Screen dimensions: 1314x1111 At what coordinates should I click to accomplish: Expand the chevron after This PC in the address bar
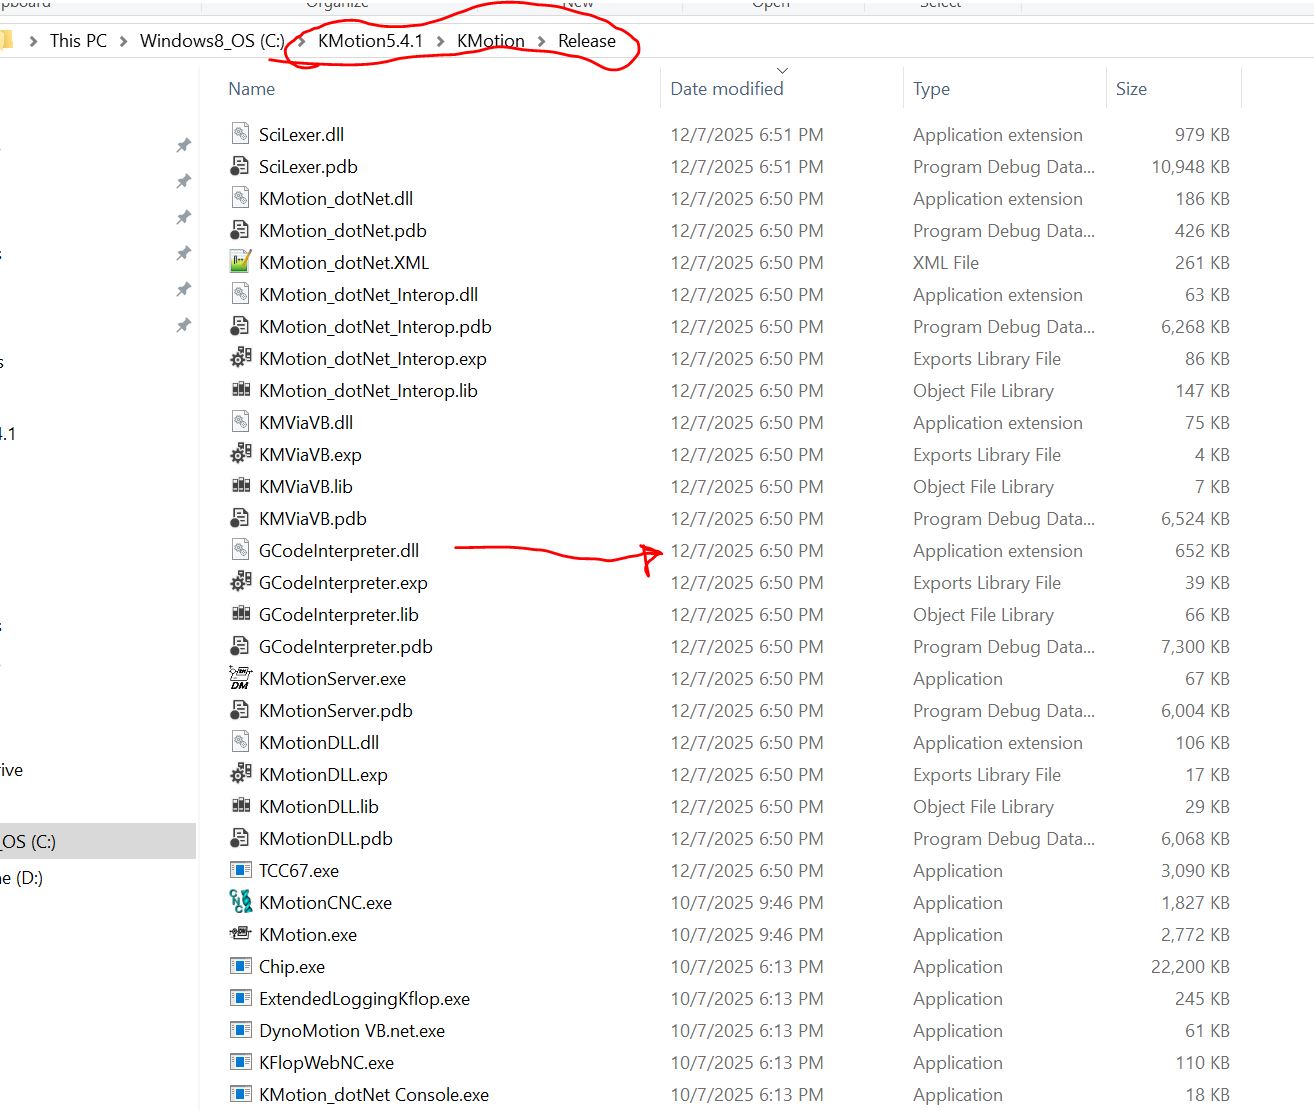123,41
